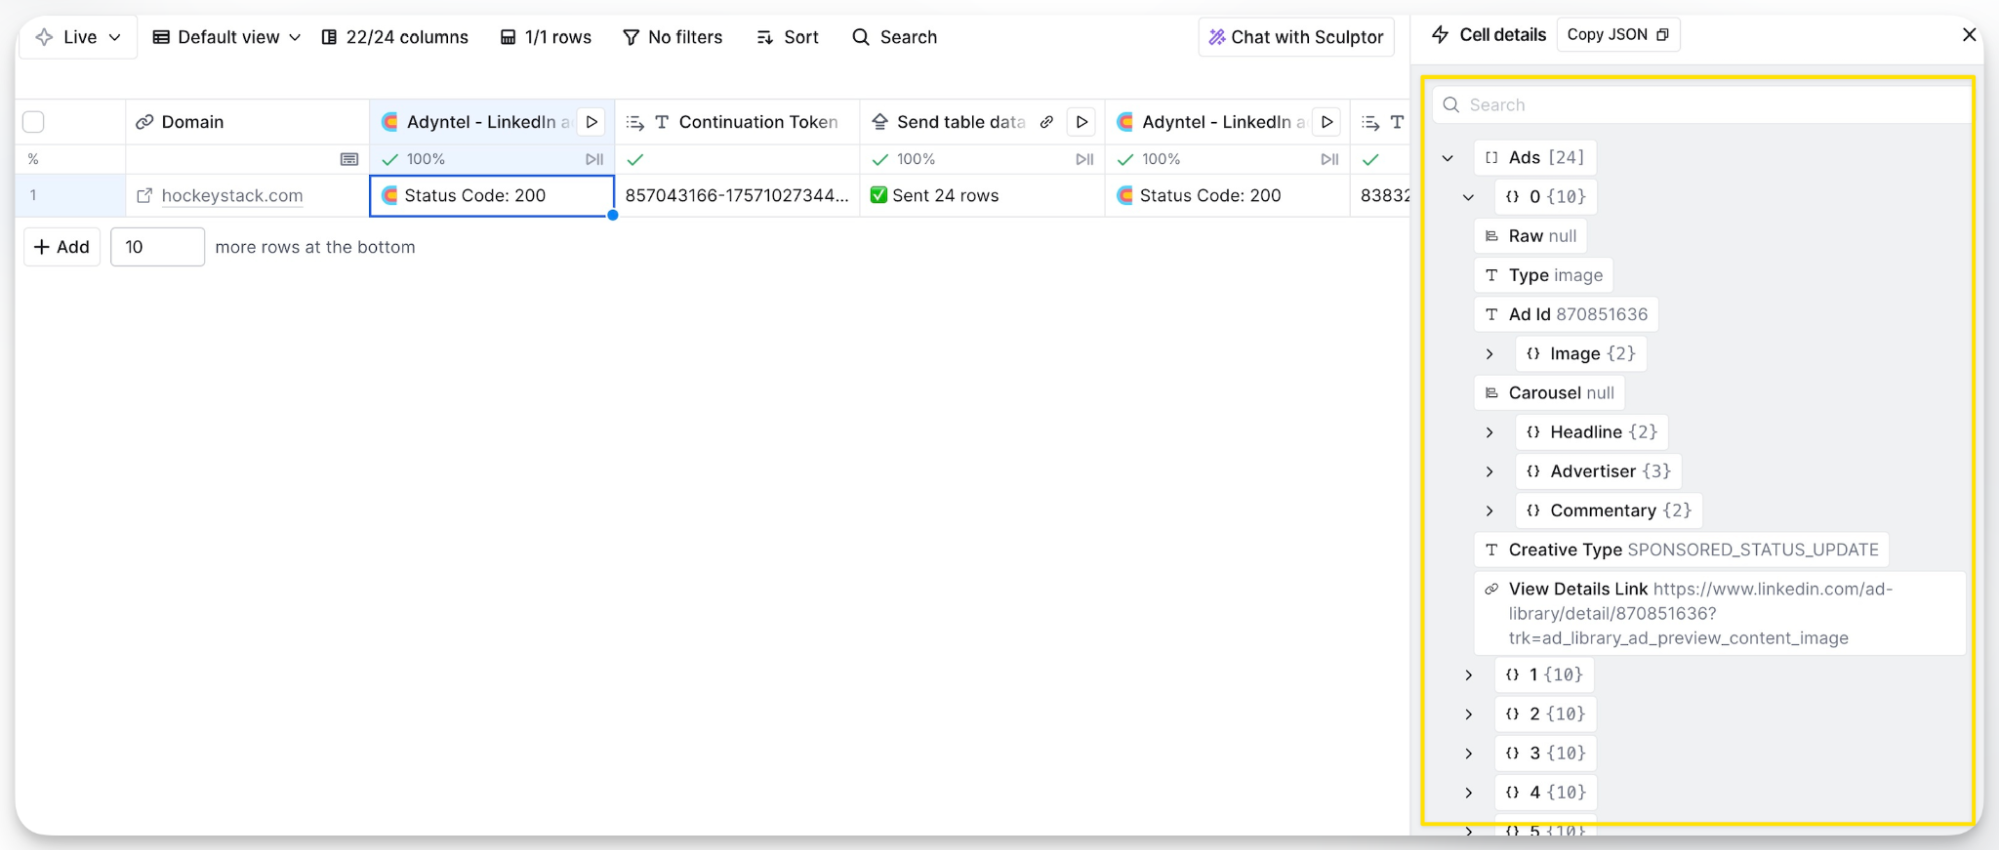The height and width of the screenshot is (851, 1999).
Task: Click the Headline {2} label
Action: (x=1593, y=432)
